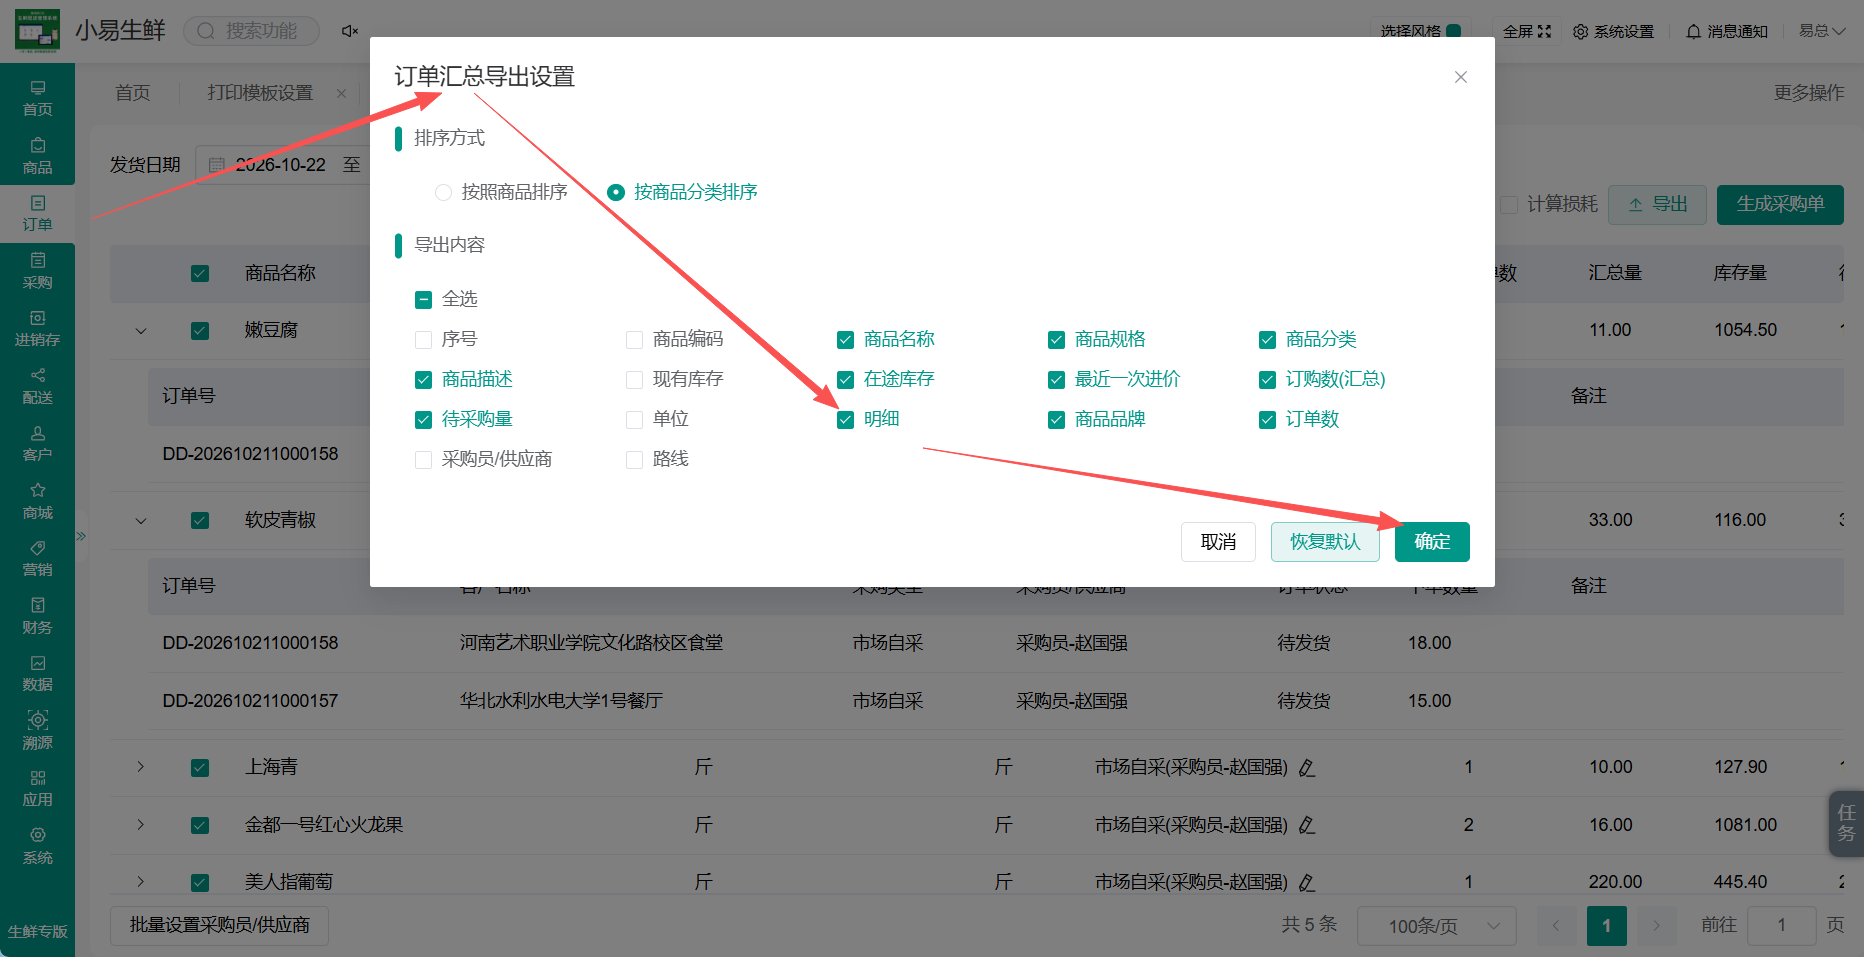Click 批量设置采购员/供应商 button
The width and height of the screenshot is (1864, 957).
click(x=219, y=926)
